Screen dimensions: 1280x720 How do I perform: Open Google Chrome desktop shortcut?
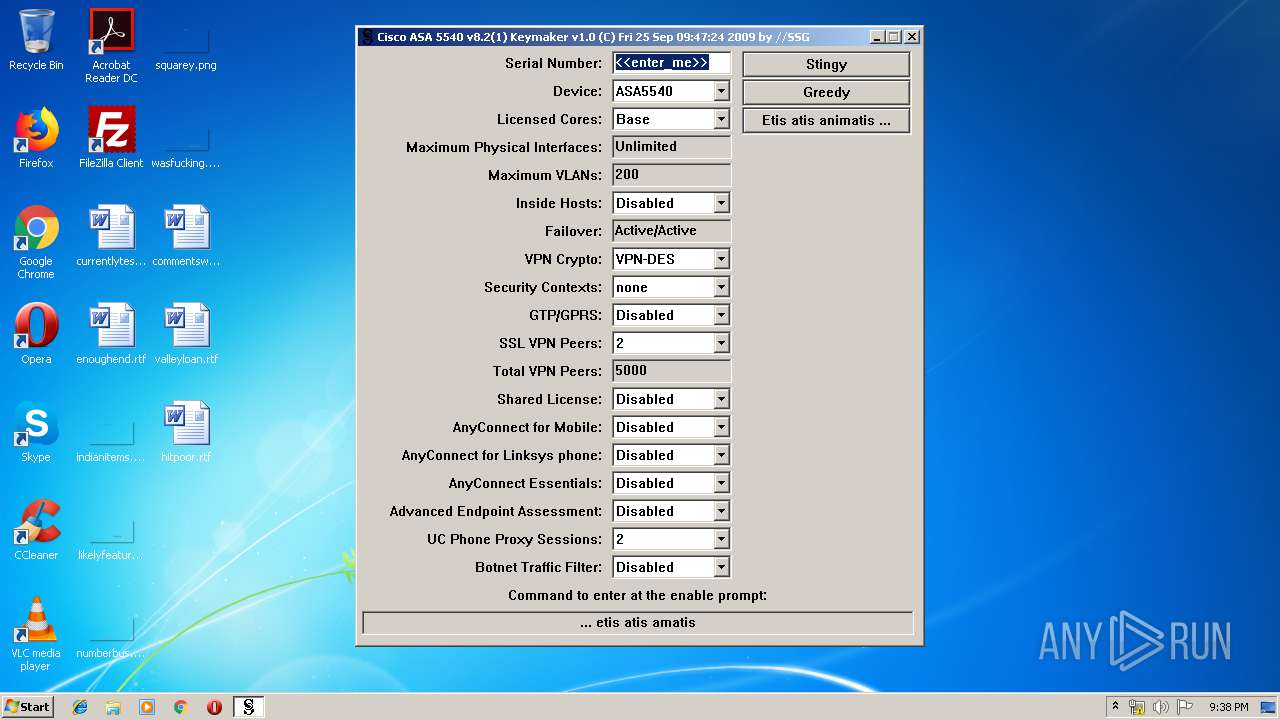click(x=36, y=242)
